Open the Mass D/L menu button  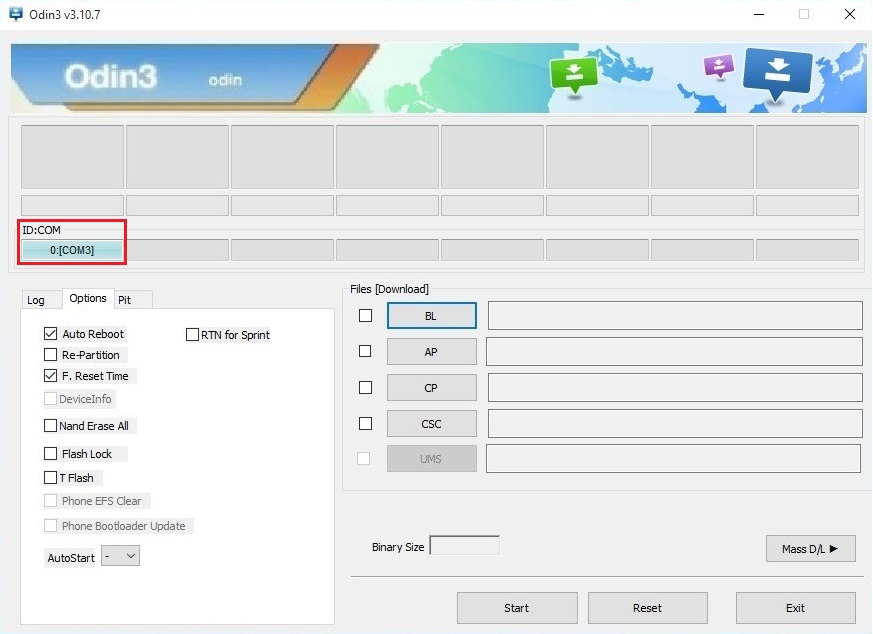(x=811, y=549)
